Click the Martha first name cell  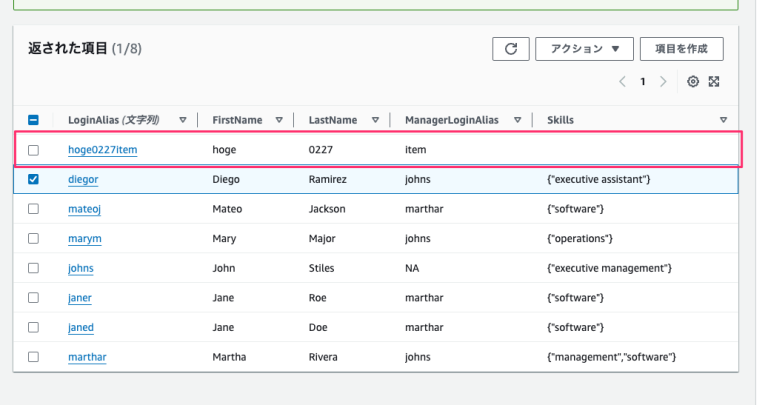[229, 357]
